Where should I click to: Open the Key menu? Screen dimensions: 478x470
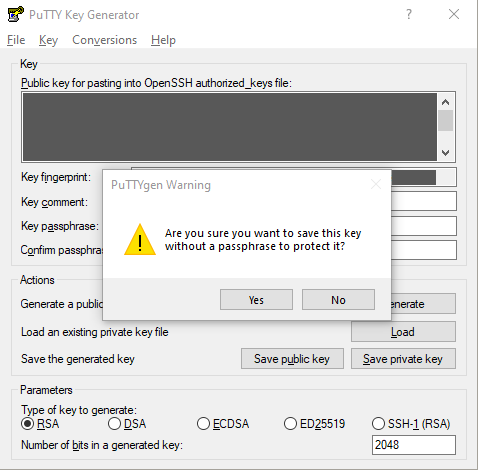48,40
